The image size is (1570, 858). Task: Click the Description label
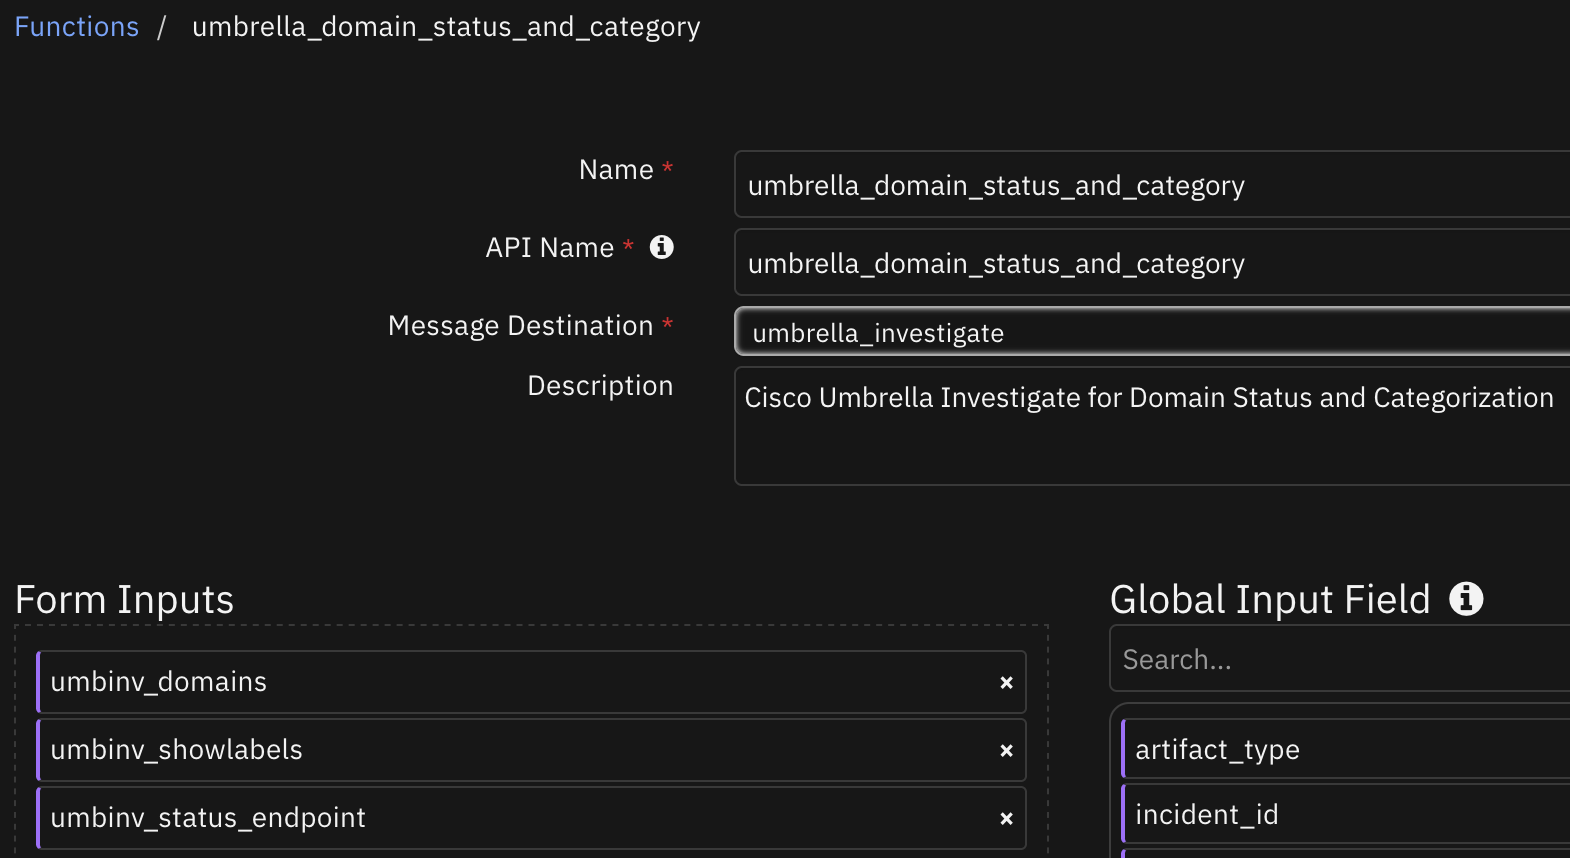(600, 386)
